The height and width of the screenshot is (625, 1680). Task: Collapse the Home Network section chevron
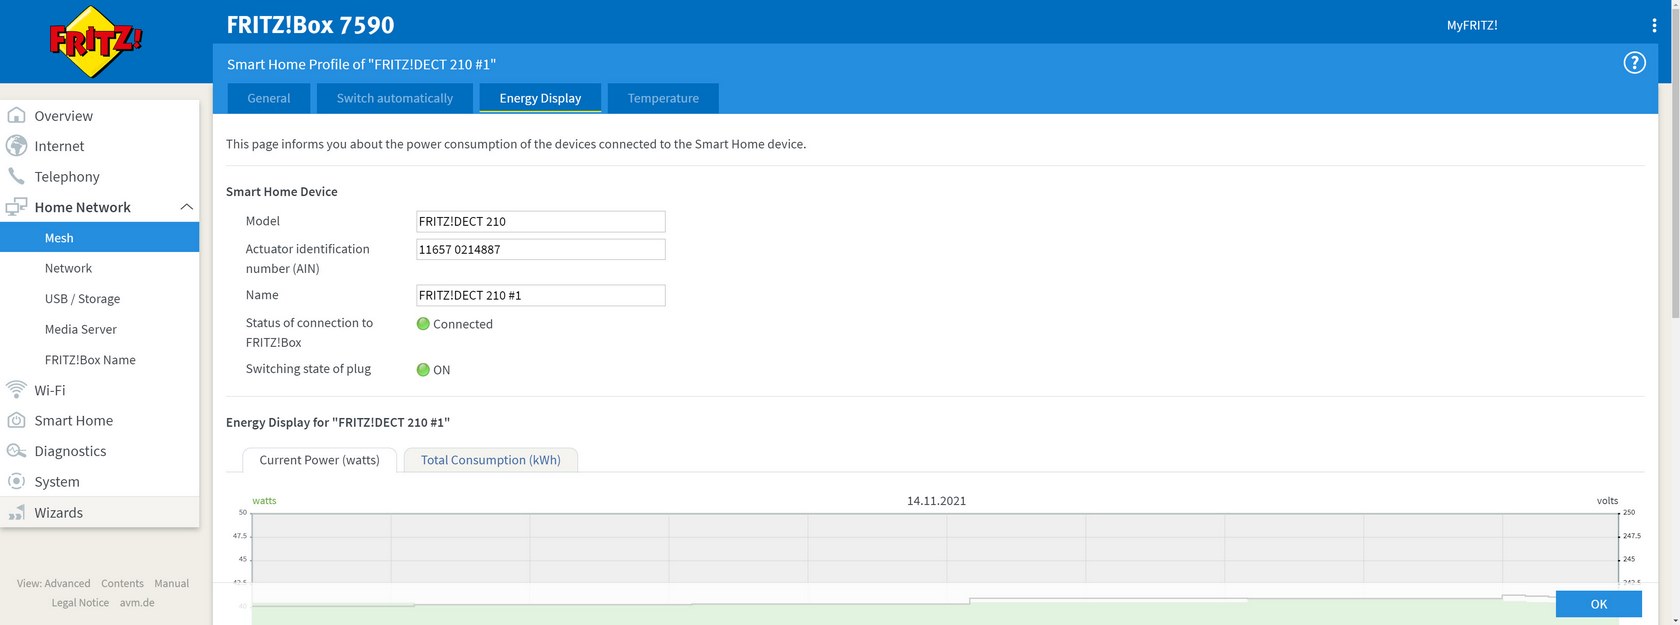[186, 207]
